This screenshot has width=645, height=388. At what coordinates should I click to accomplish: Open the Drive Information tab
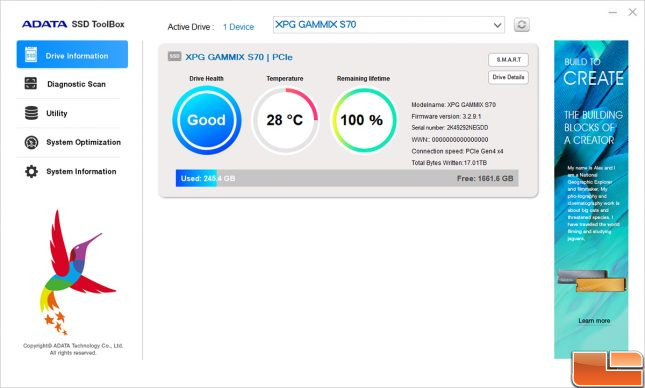(x=72, y=54)
